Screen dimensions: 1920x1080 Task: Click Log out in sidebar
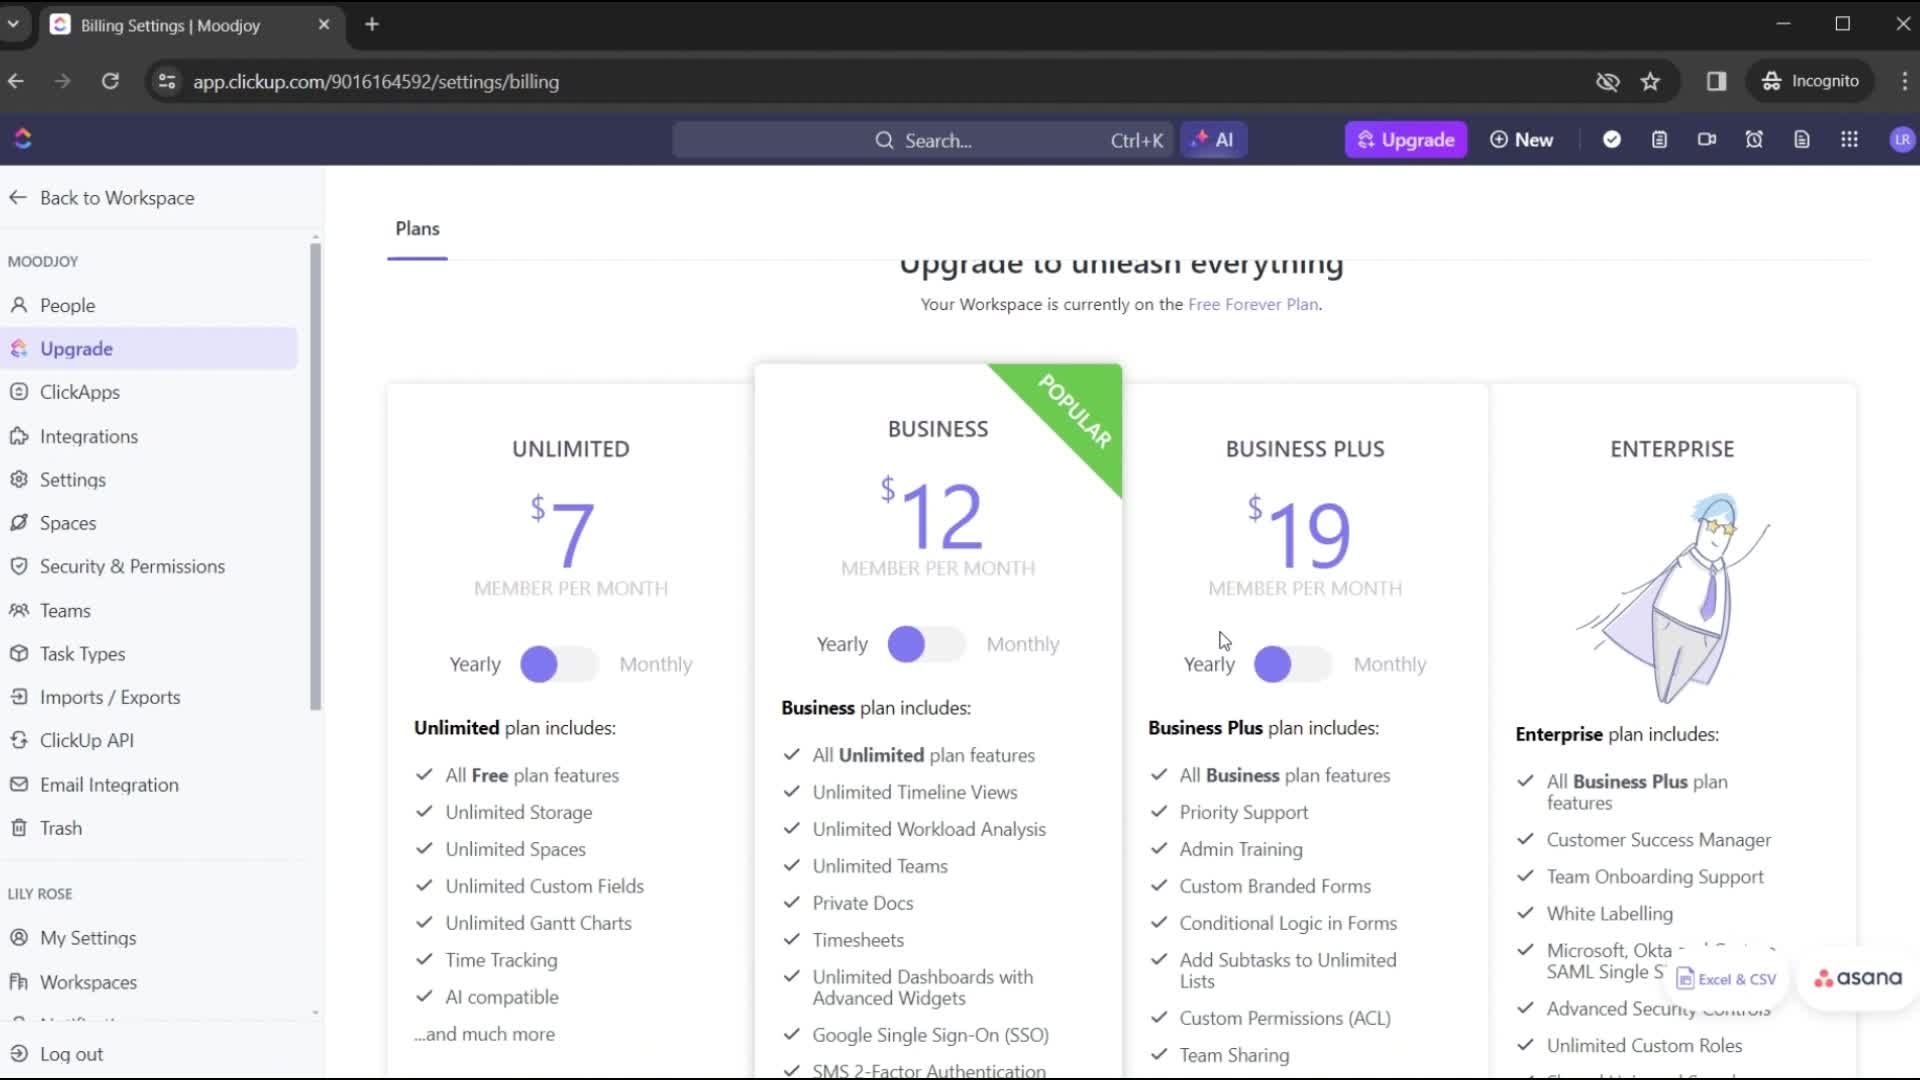pos(57,1054)
